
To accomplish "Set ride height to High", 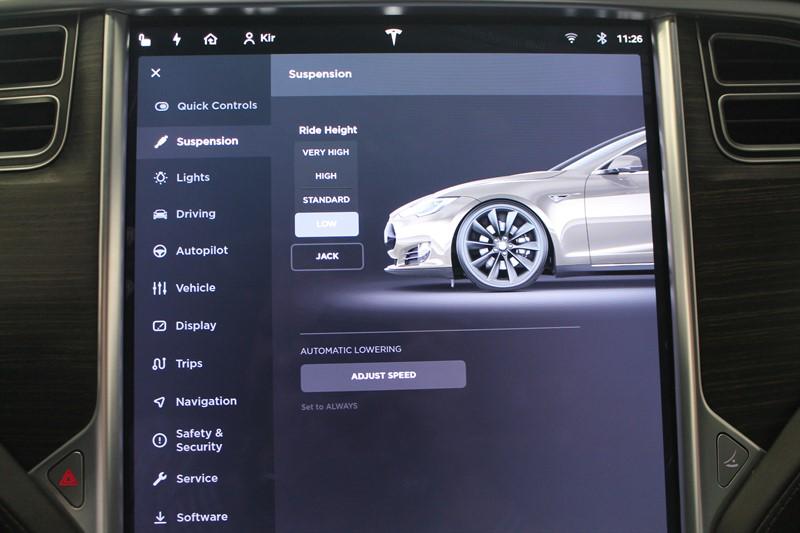I will tap(326, 176).
